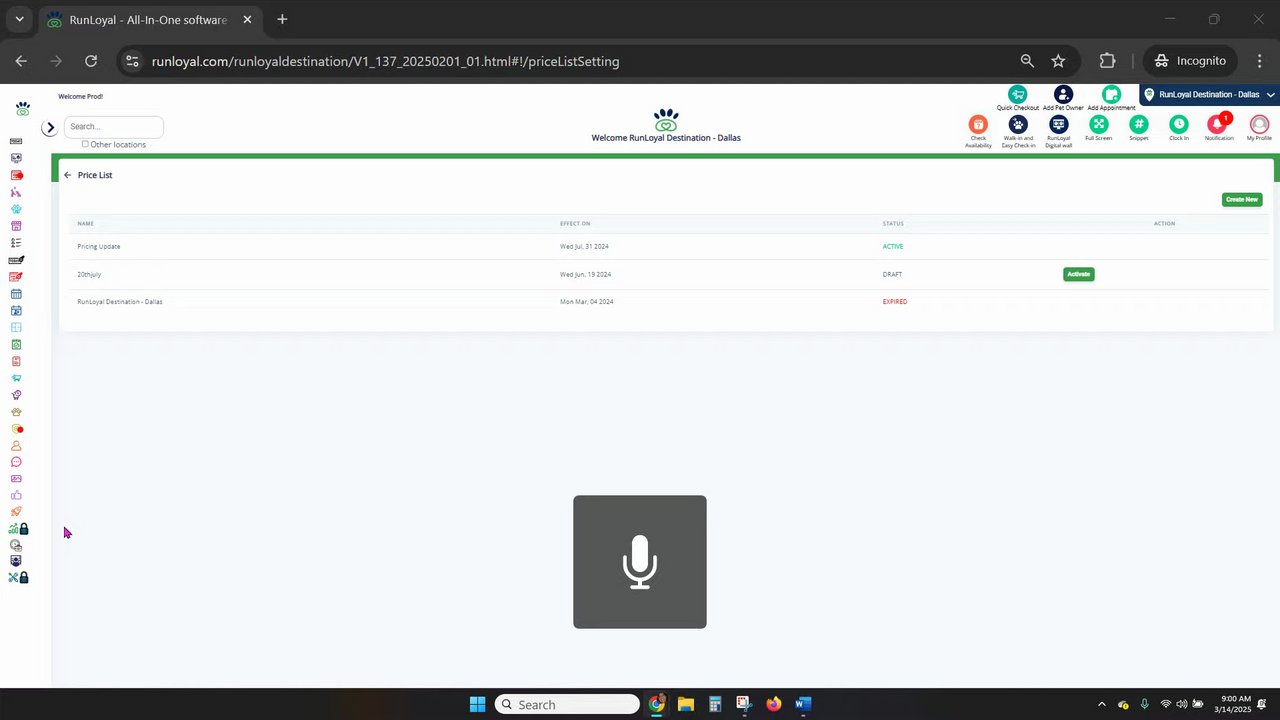Image resolution: width=1280 pixels, height=720 pixels.
Task: Open sidebar store front icon
Action: pos(16,226)
